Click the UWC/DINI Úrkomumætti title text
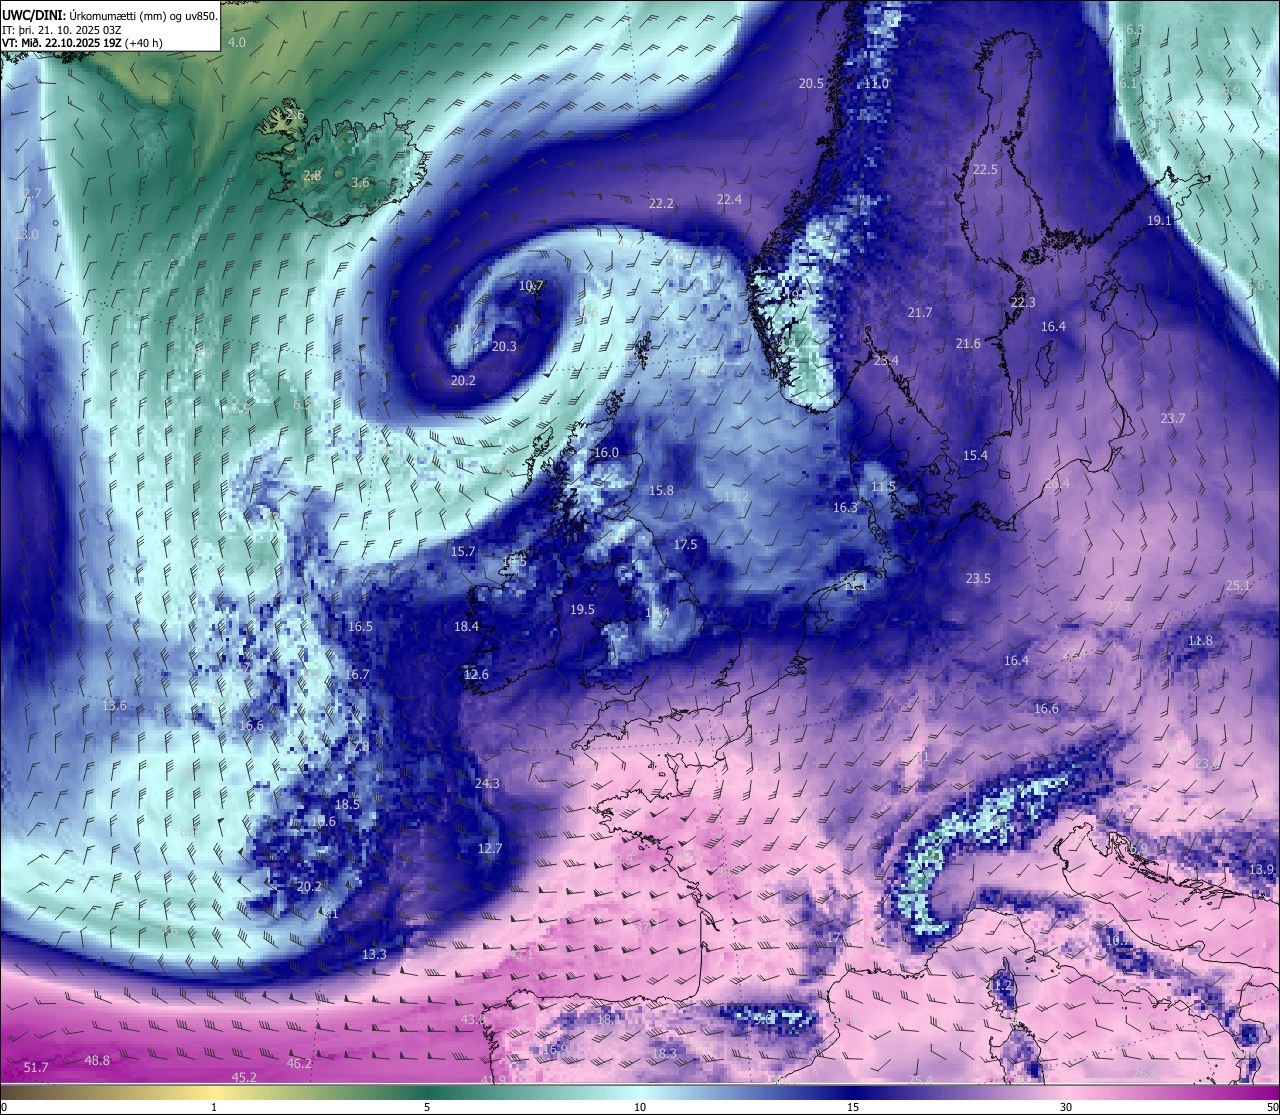Screen dimensions: 1280x1115 click(x=109, y=16)
